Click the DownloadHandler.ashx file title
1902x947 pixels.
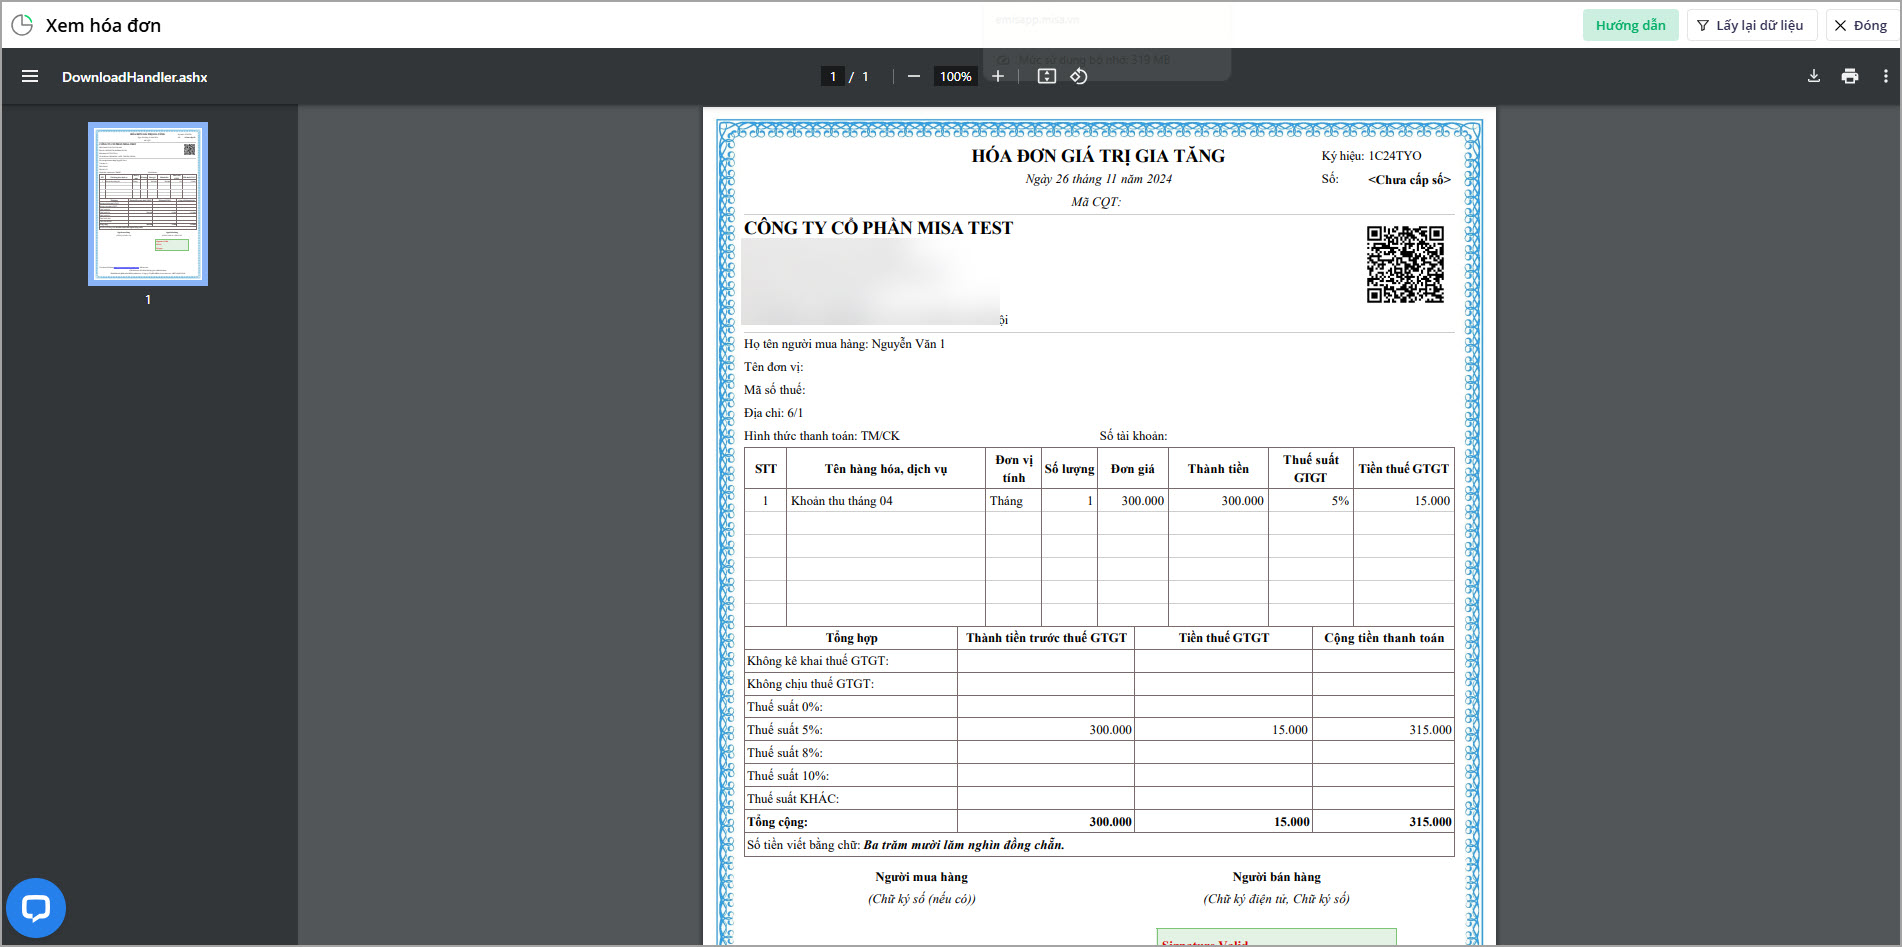135,77
